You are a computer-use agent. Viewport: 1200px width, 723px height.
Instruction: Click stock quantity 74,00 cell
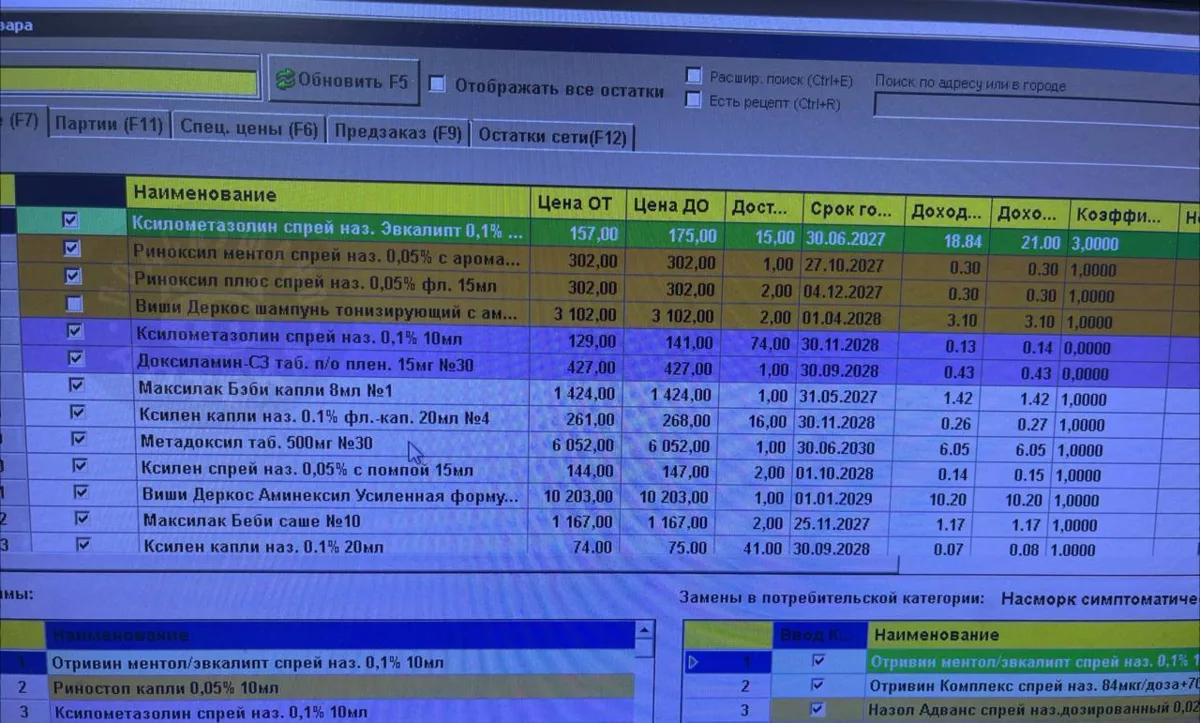tap(760, 344)
